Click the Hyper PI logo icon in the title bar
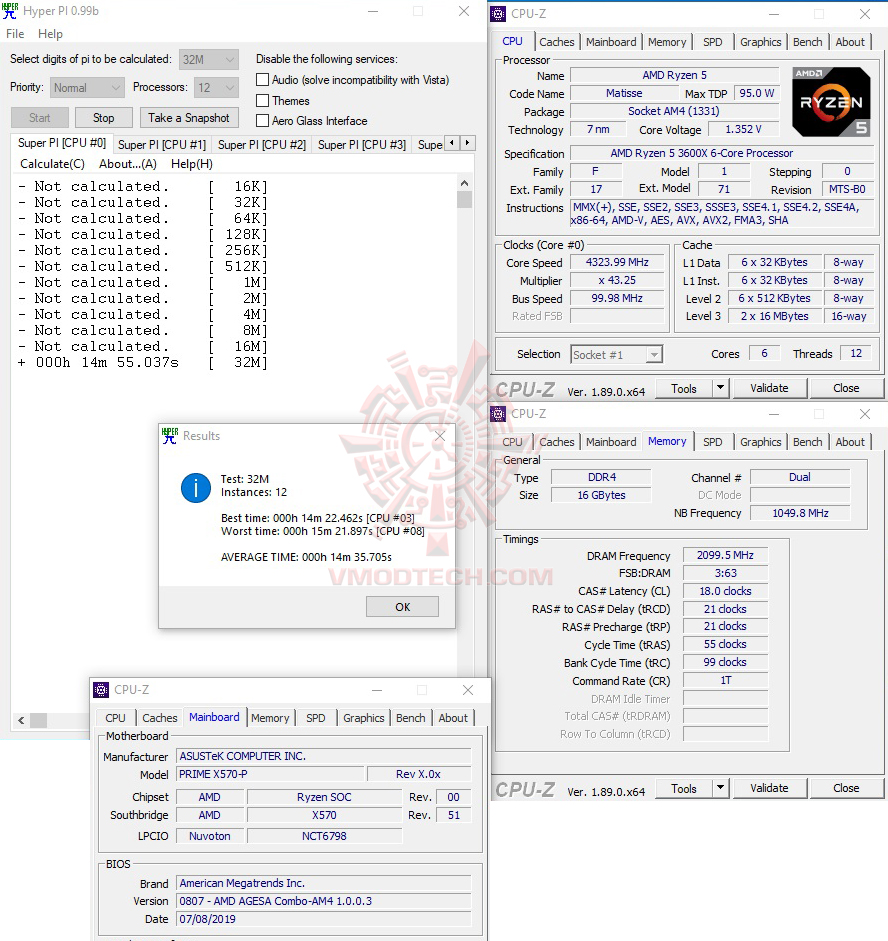888x941 pixels. (12, 11)
